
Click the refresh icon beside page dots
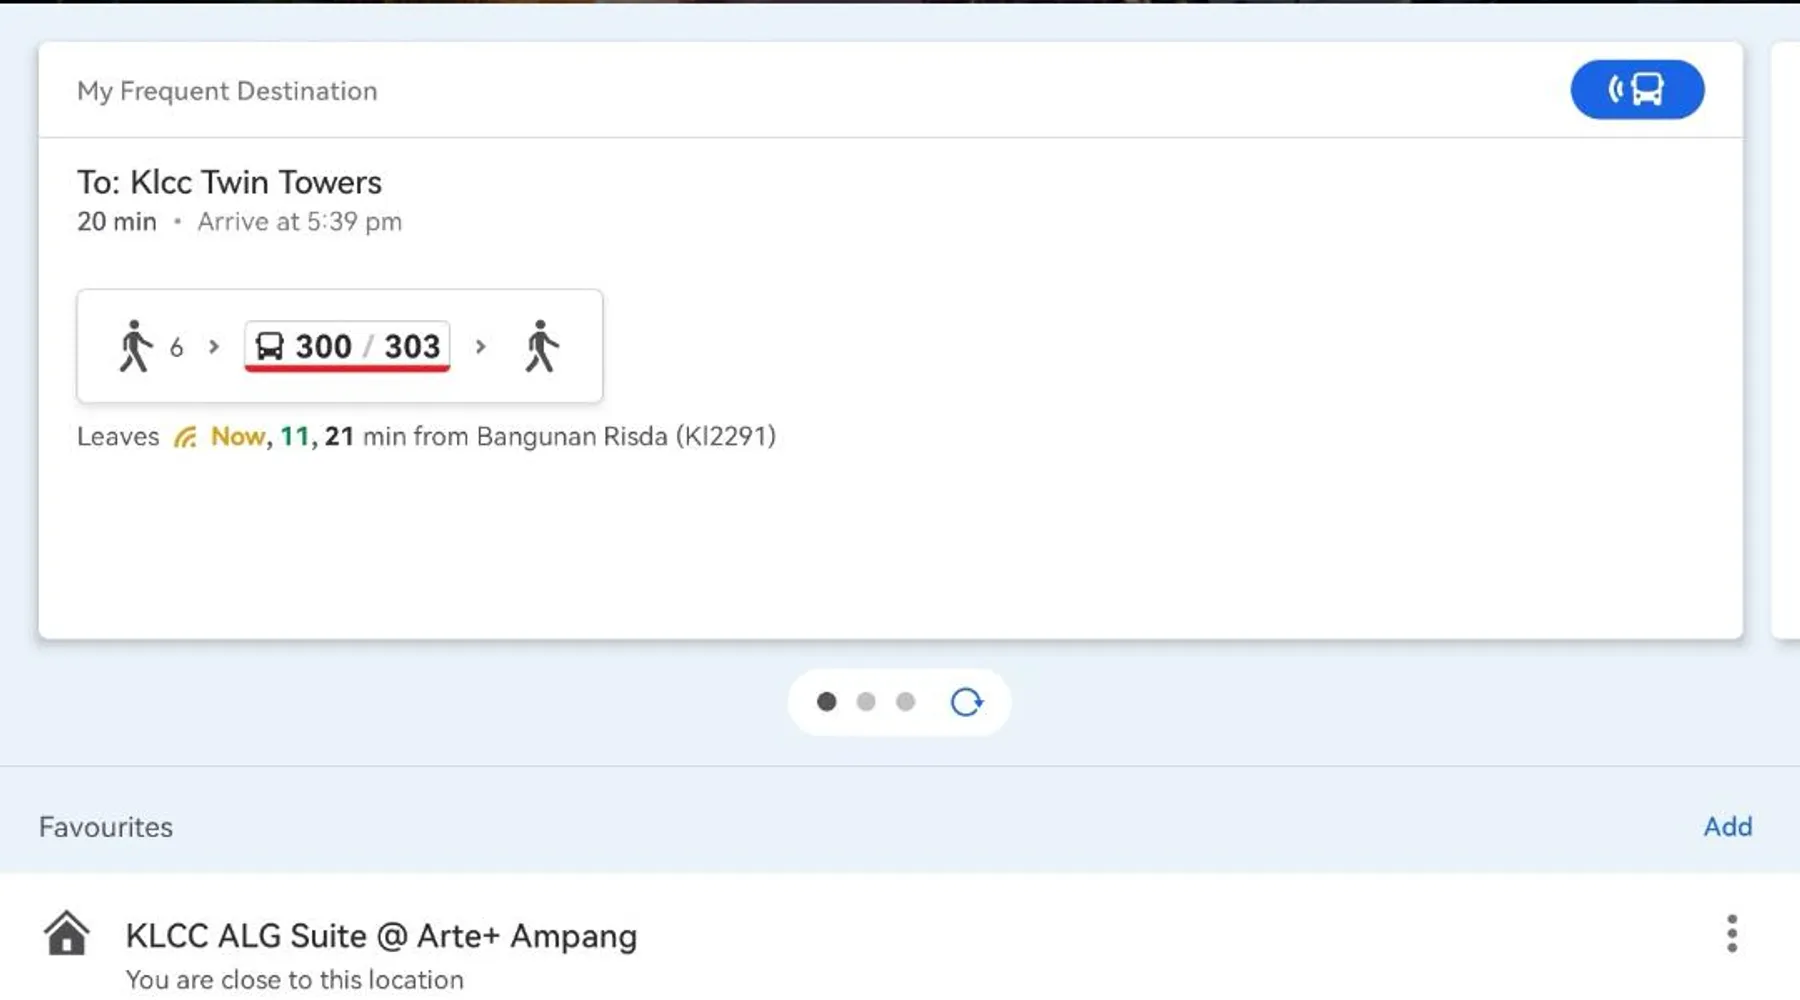[x=966, y=702]
